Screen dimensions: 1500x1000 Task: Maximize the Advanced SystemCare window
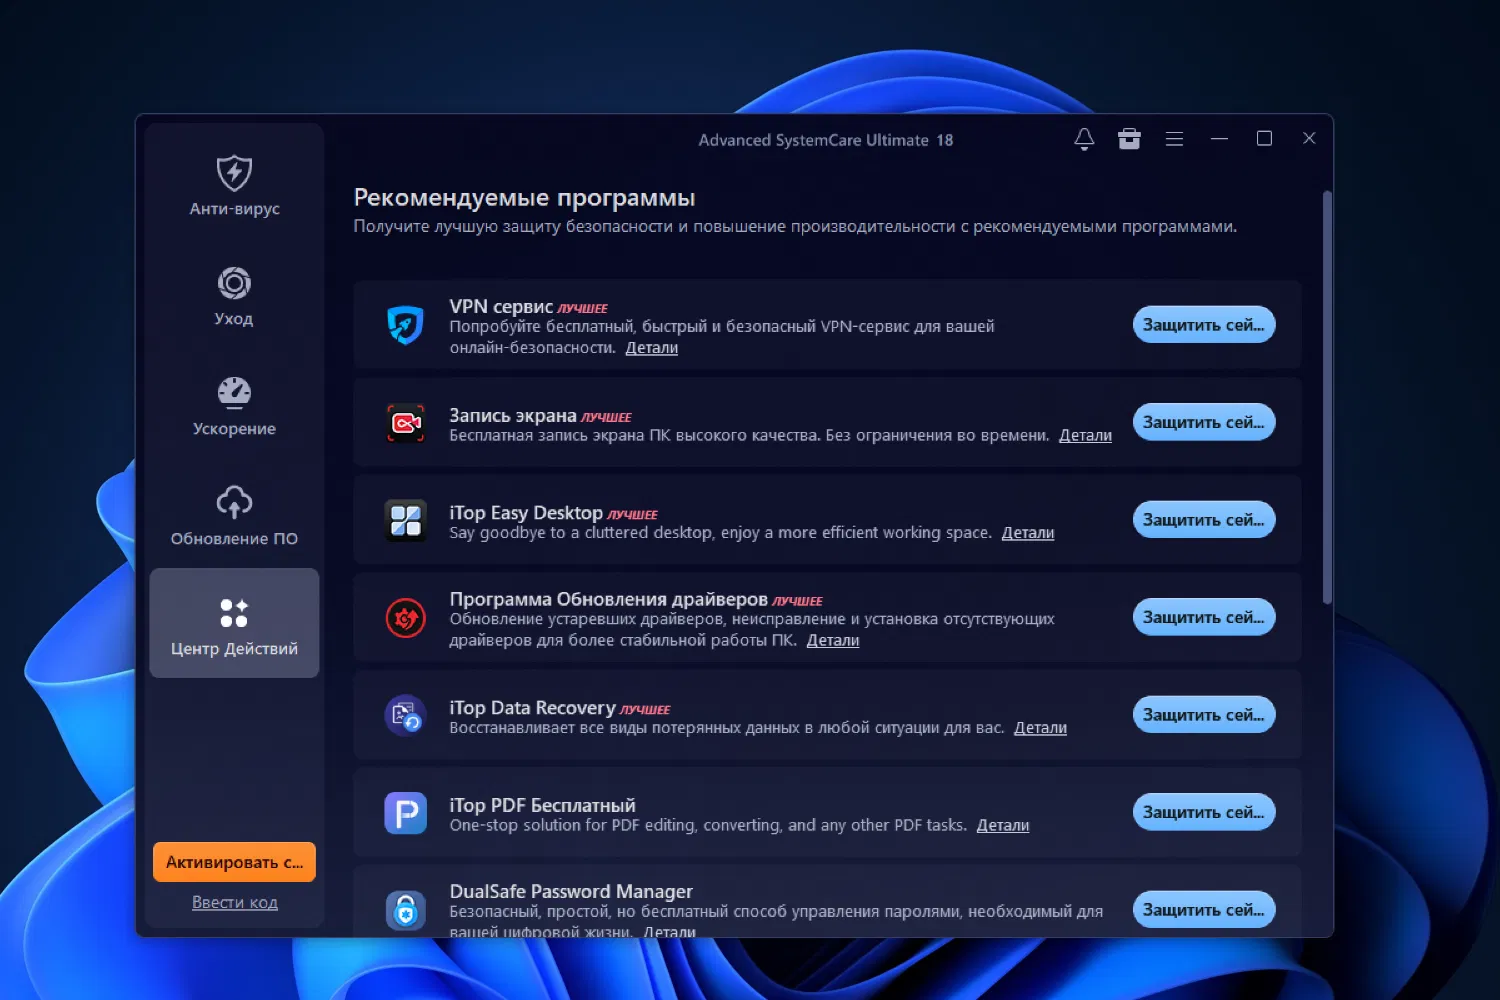tap(1264, 139)
